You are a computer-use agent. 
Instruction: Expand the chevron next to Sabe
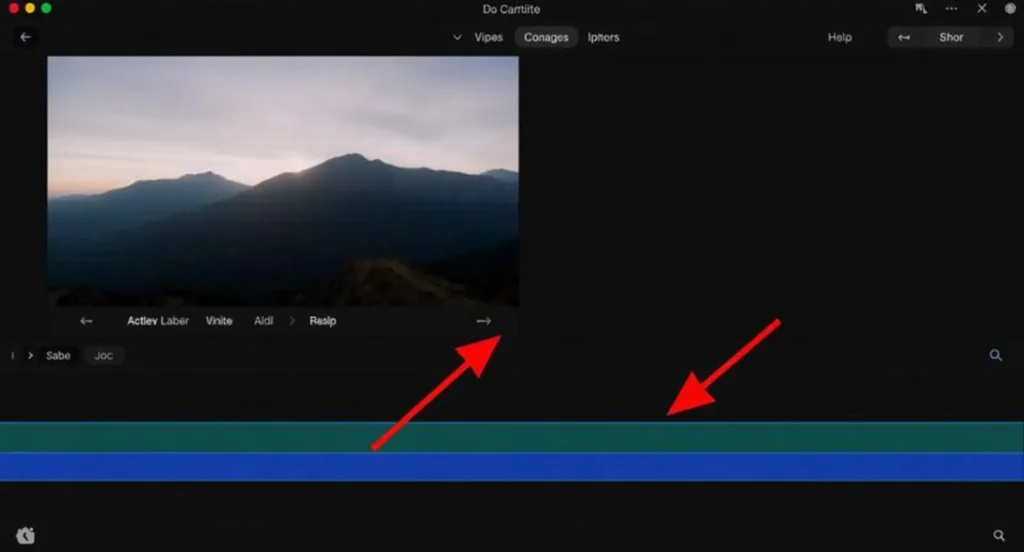click(30, 355)
